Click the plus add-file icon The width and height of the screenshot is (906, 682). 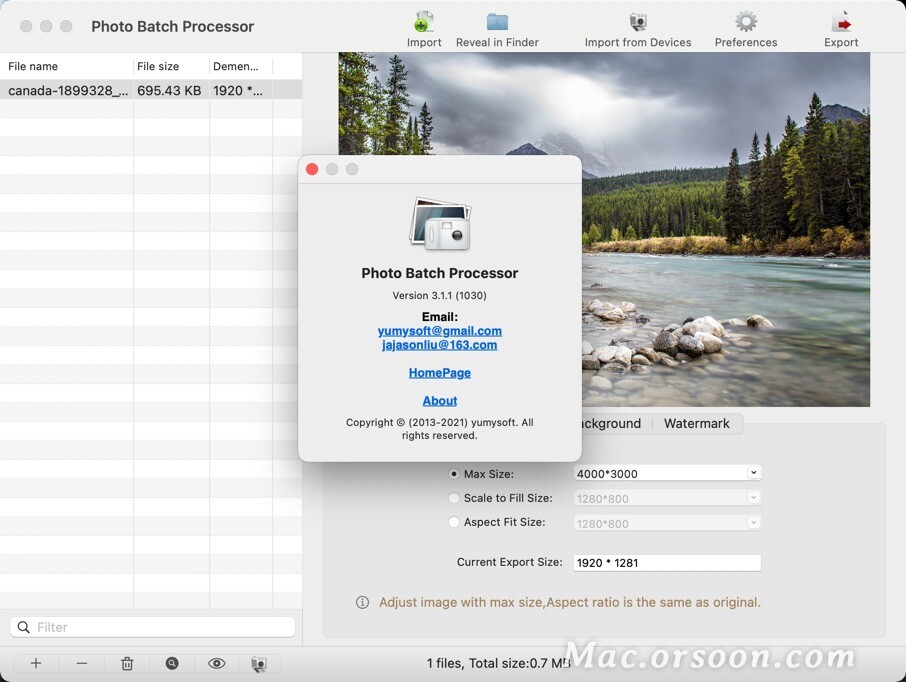click(x=36, y=663)
